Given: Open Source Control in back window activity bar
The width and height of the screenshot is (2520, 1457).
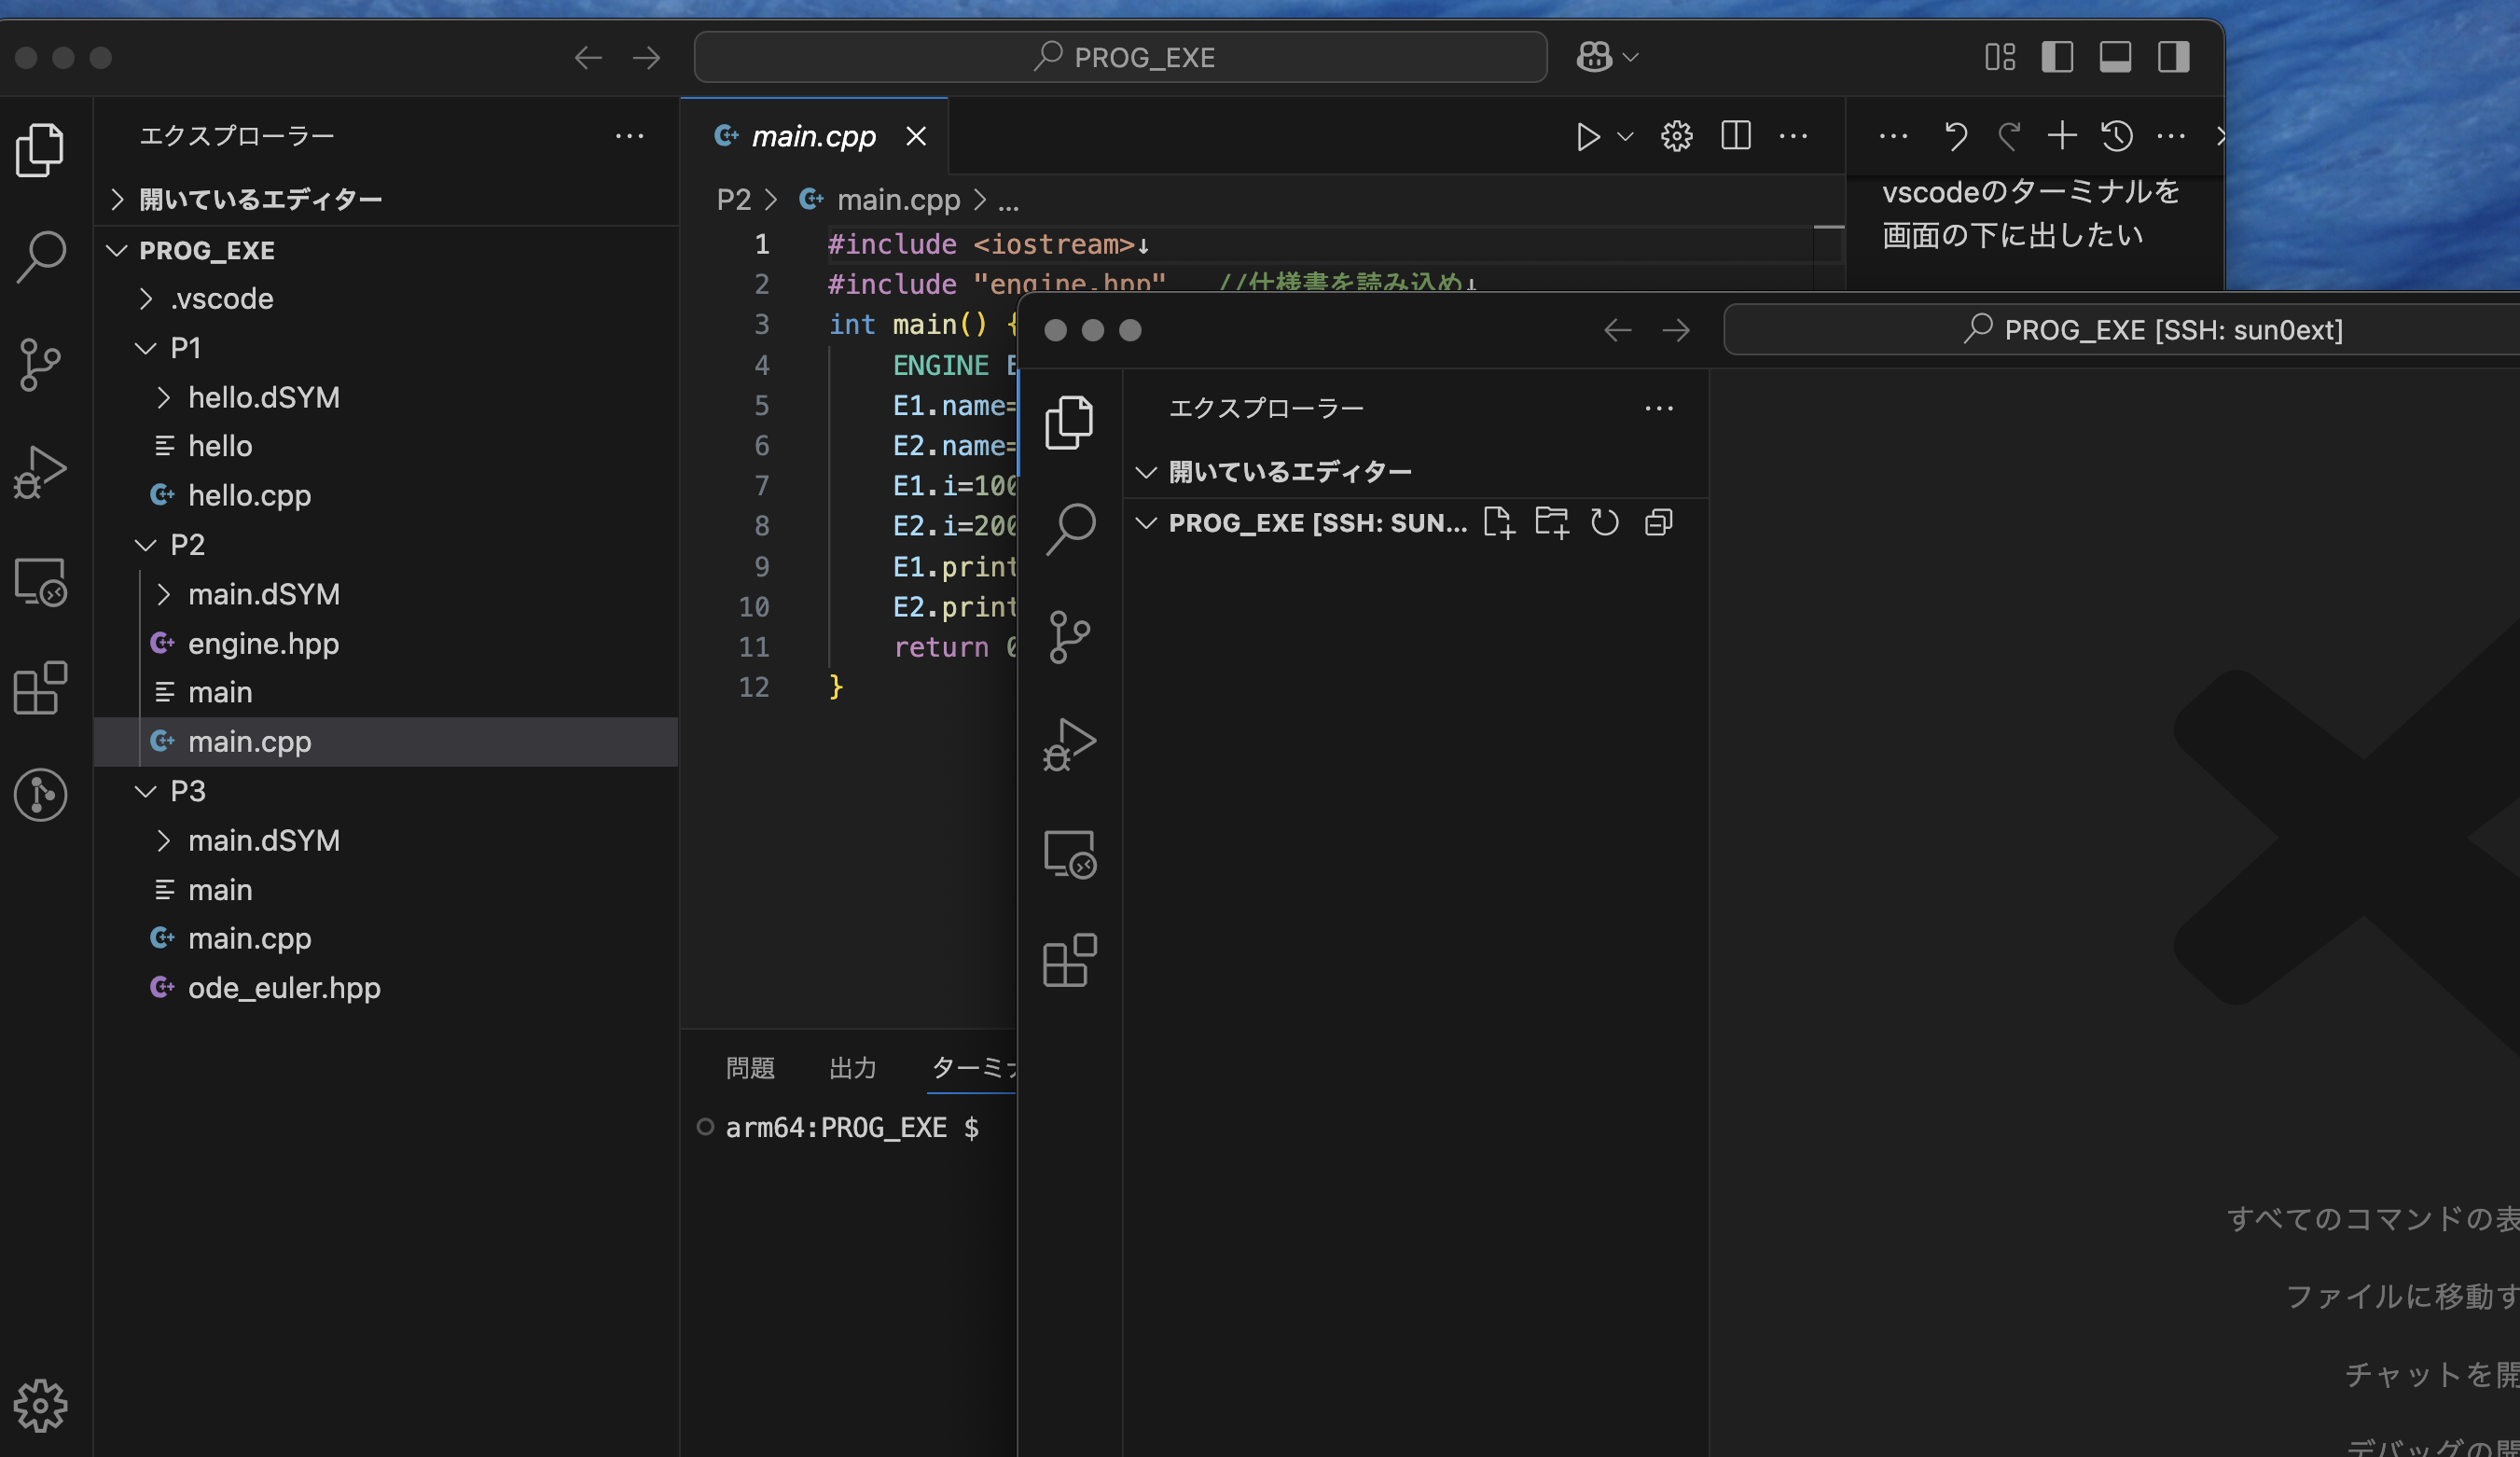Looking at the screenshot, I should (41, 364).
